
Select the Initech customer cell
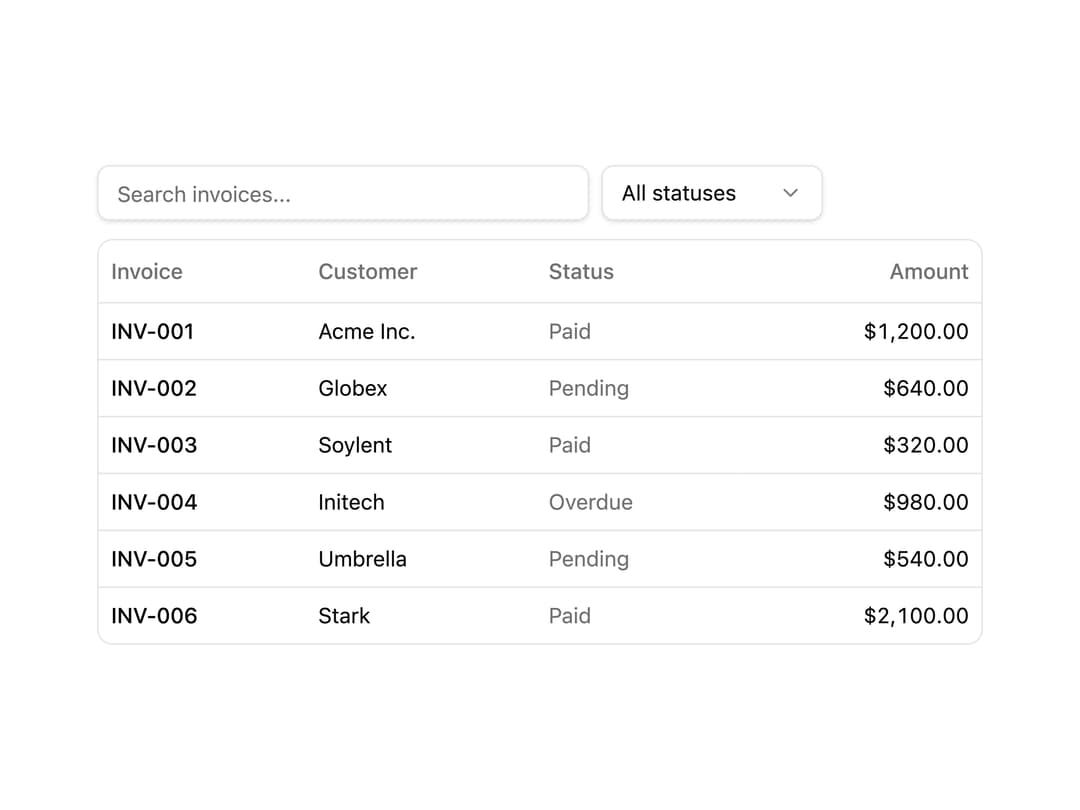[351, 502]
